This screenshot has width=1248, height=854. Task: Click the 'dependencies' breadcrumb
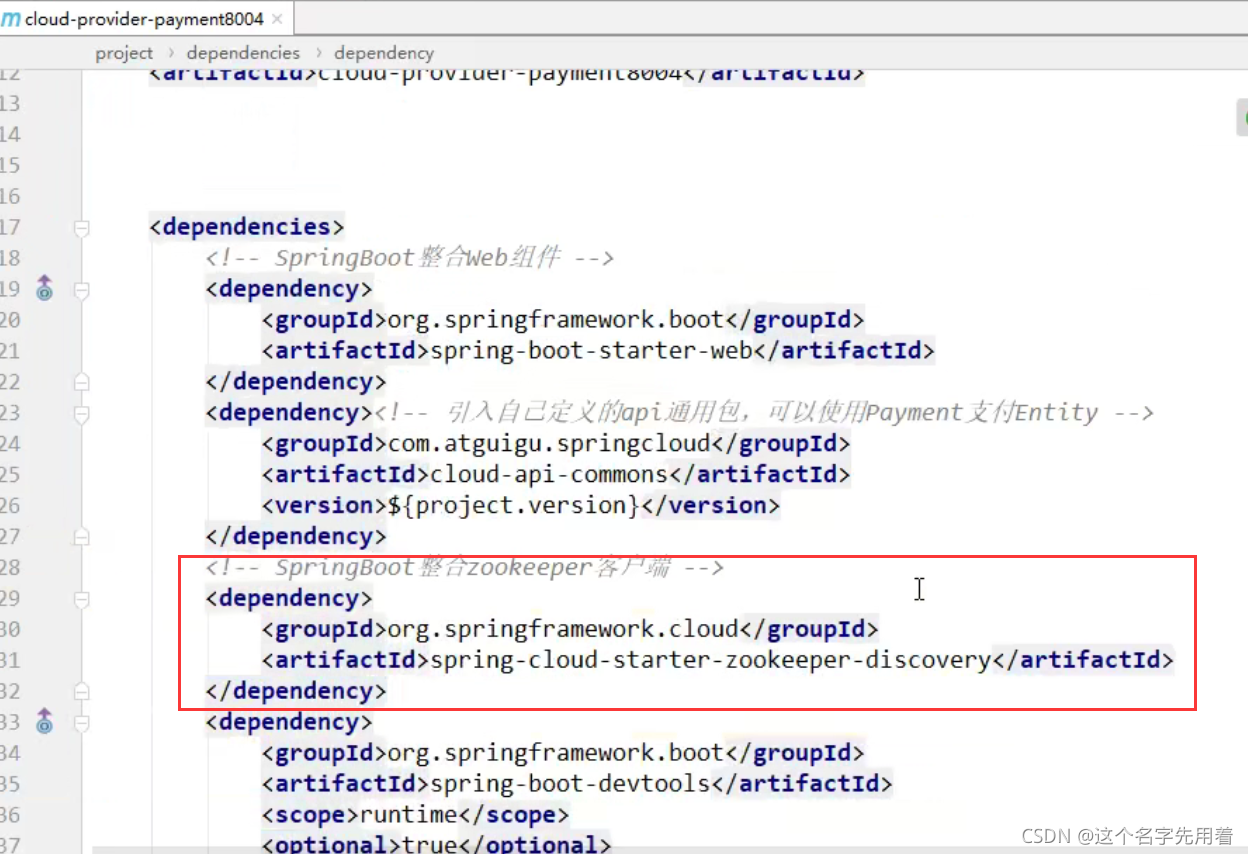243,53
